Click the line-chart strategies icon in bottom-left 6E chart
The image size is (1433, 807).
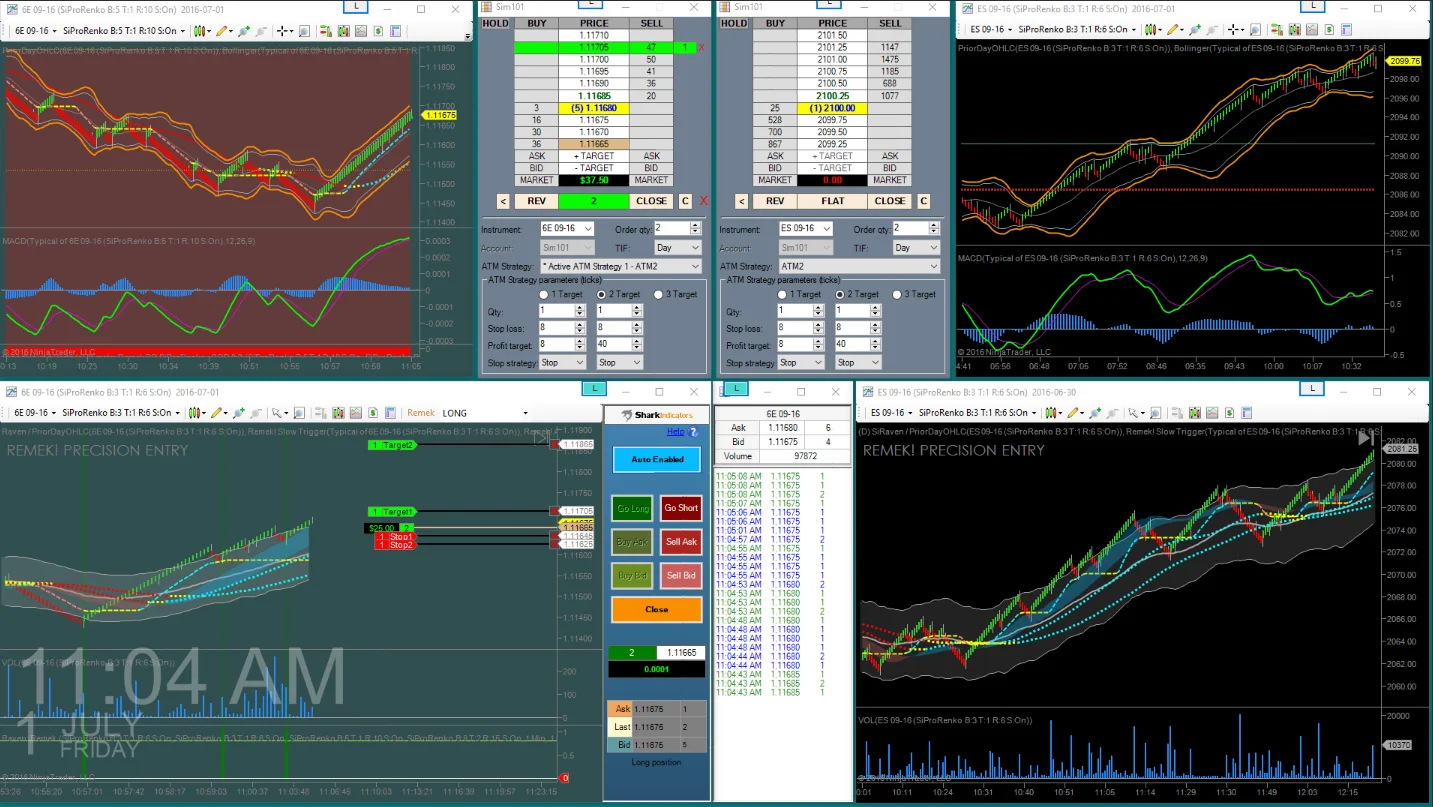point(355,413)
